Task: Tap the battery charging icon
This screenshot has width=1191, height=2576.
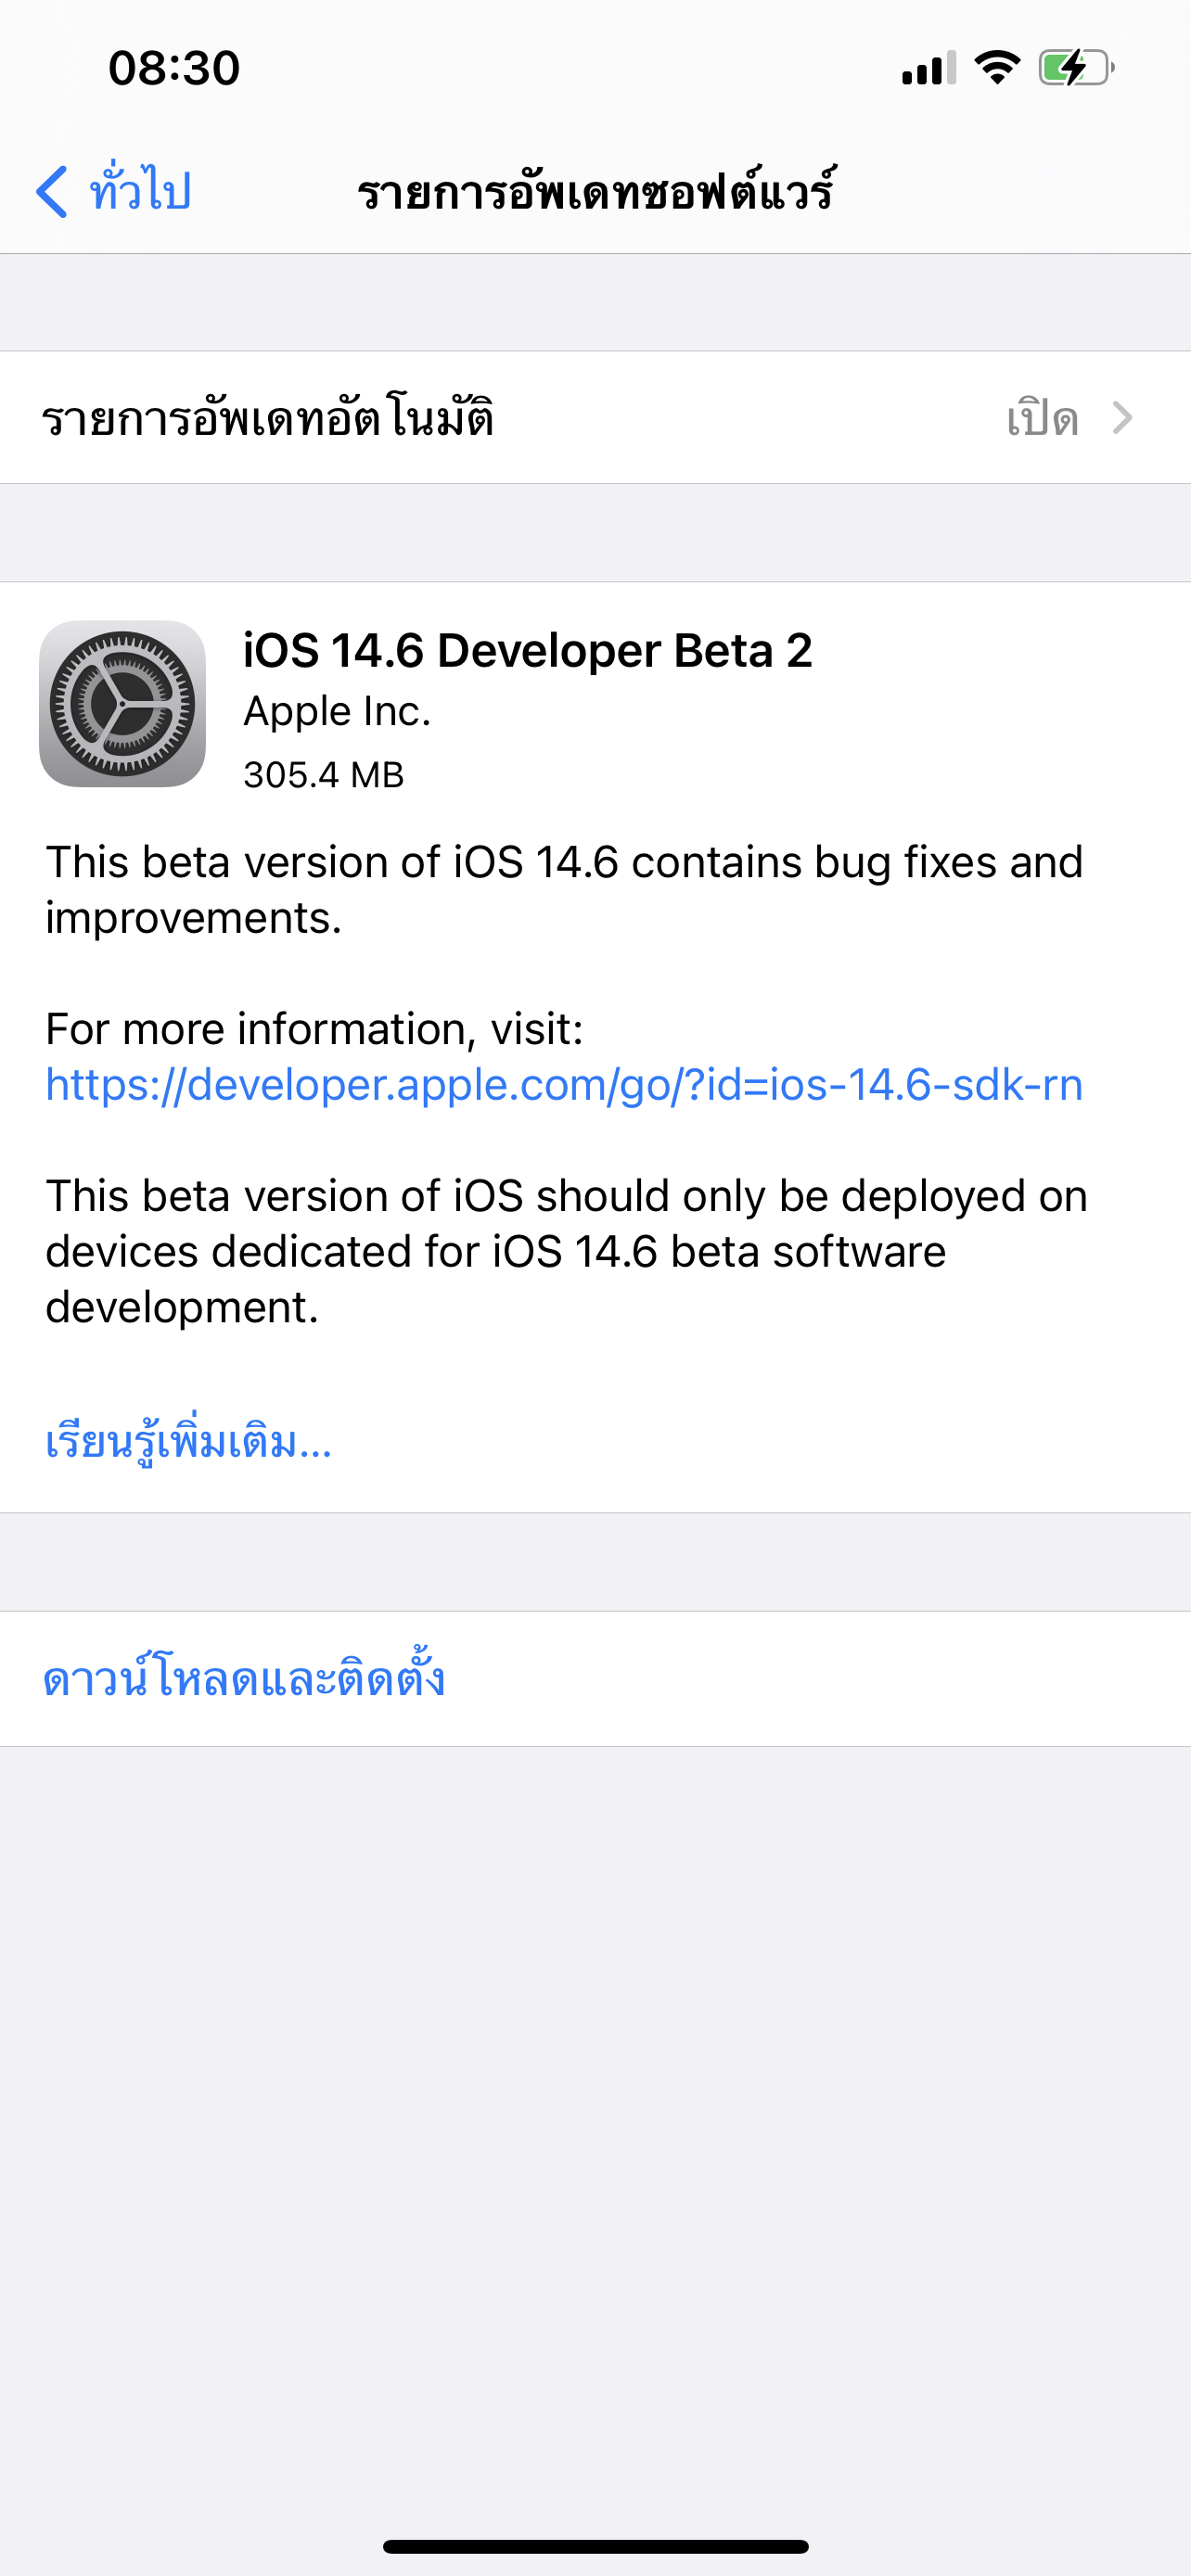Action: (x=1076, y=67)
